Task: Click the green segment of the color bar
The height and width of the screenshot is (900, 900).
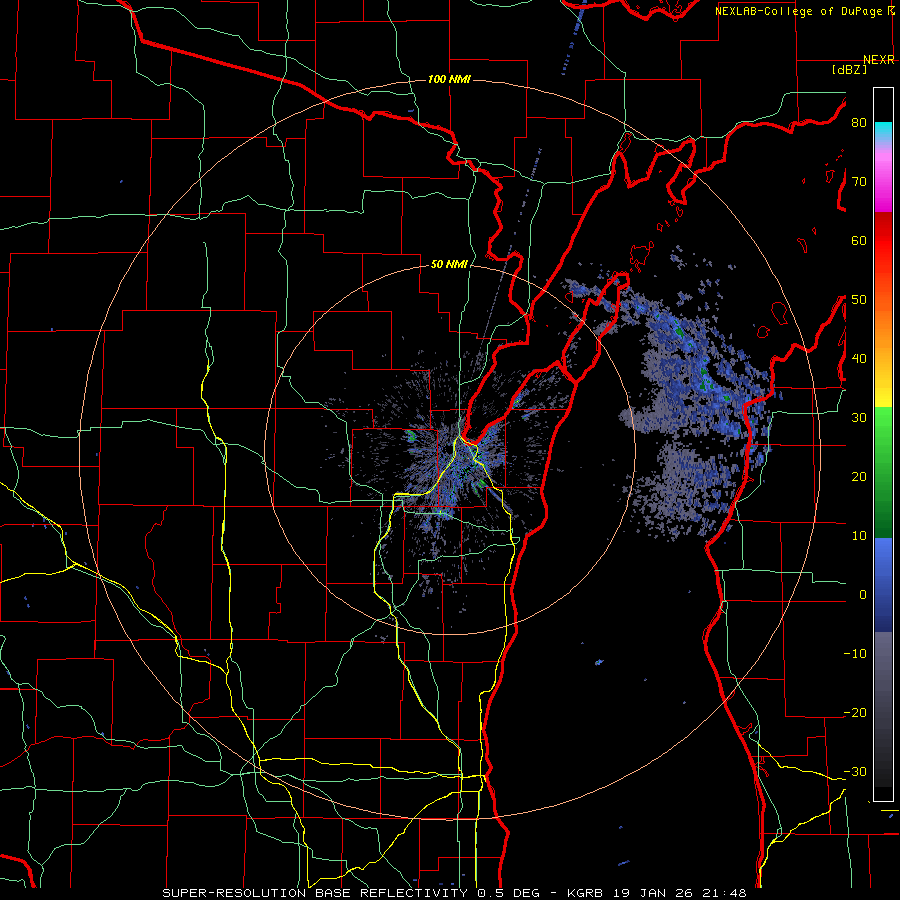Action: [883, 471]
